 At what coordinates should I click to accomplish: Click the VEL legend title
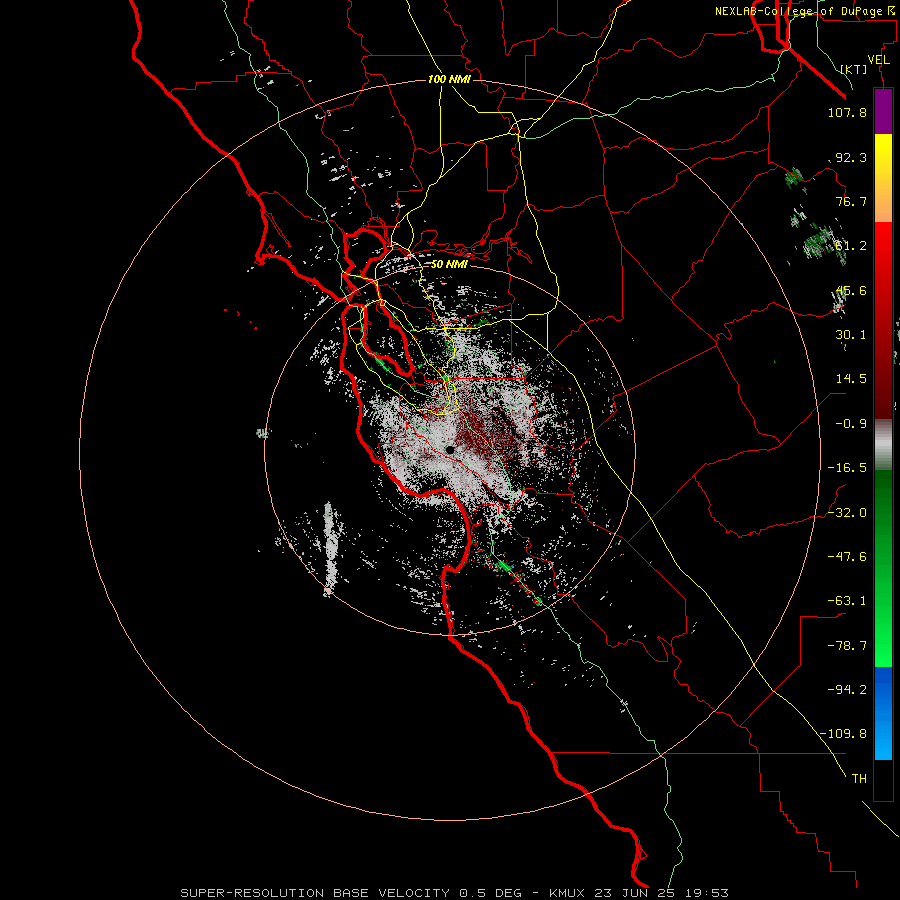tap(878, 60)
